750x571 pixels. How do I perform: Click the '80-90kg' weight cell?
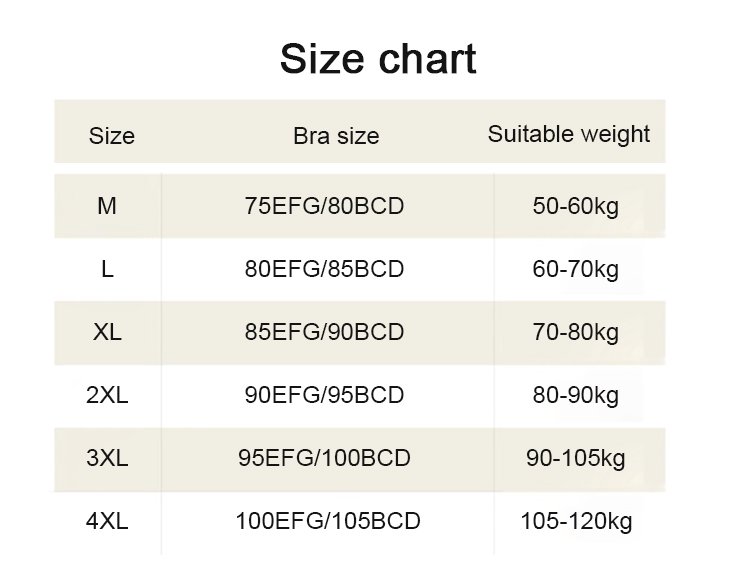coord(576,395)
